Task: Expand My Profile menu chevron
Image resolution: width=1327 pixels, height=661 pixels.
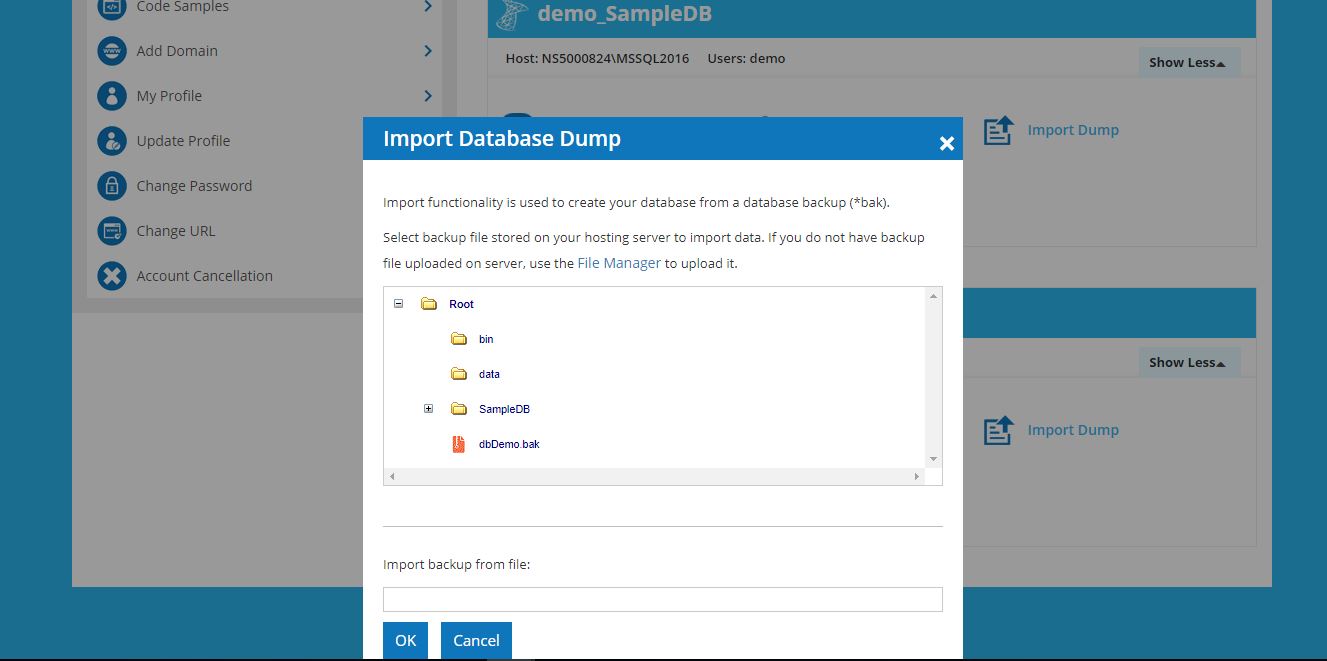Action: coord(428,96)
